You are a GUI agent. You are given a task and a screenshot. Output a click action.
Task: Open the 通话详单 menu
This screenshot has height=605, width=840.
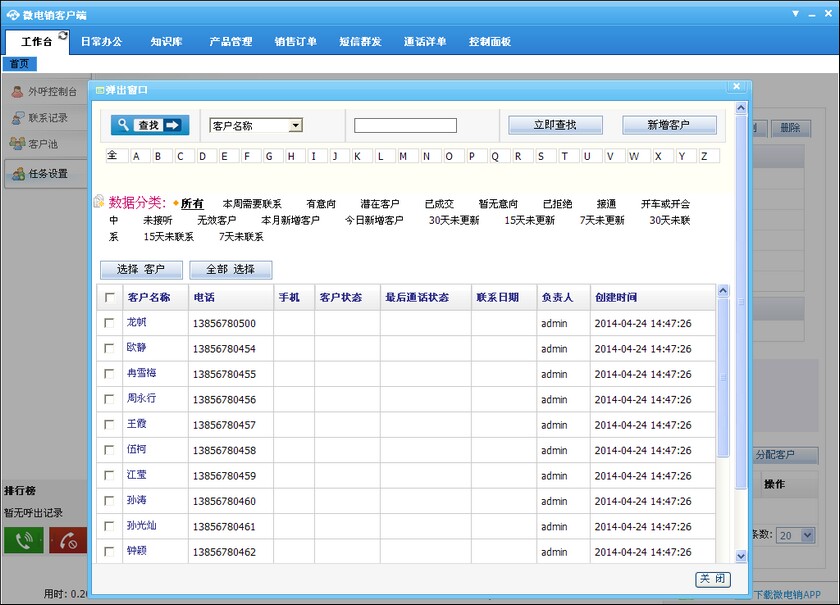425,42
